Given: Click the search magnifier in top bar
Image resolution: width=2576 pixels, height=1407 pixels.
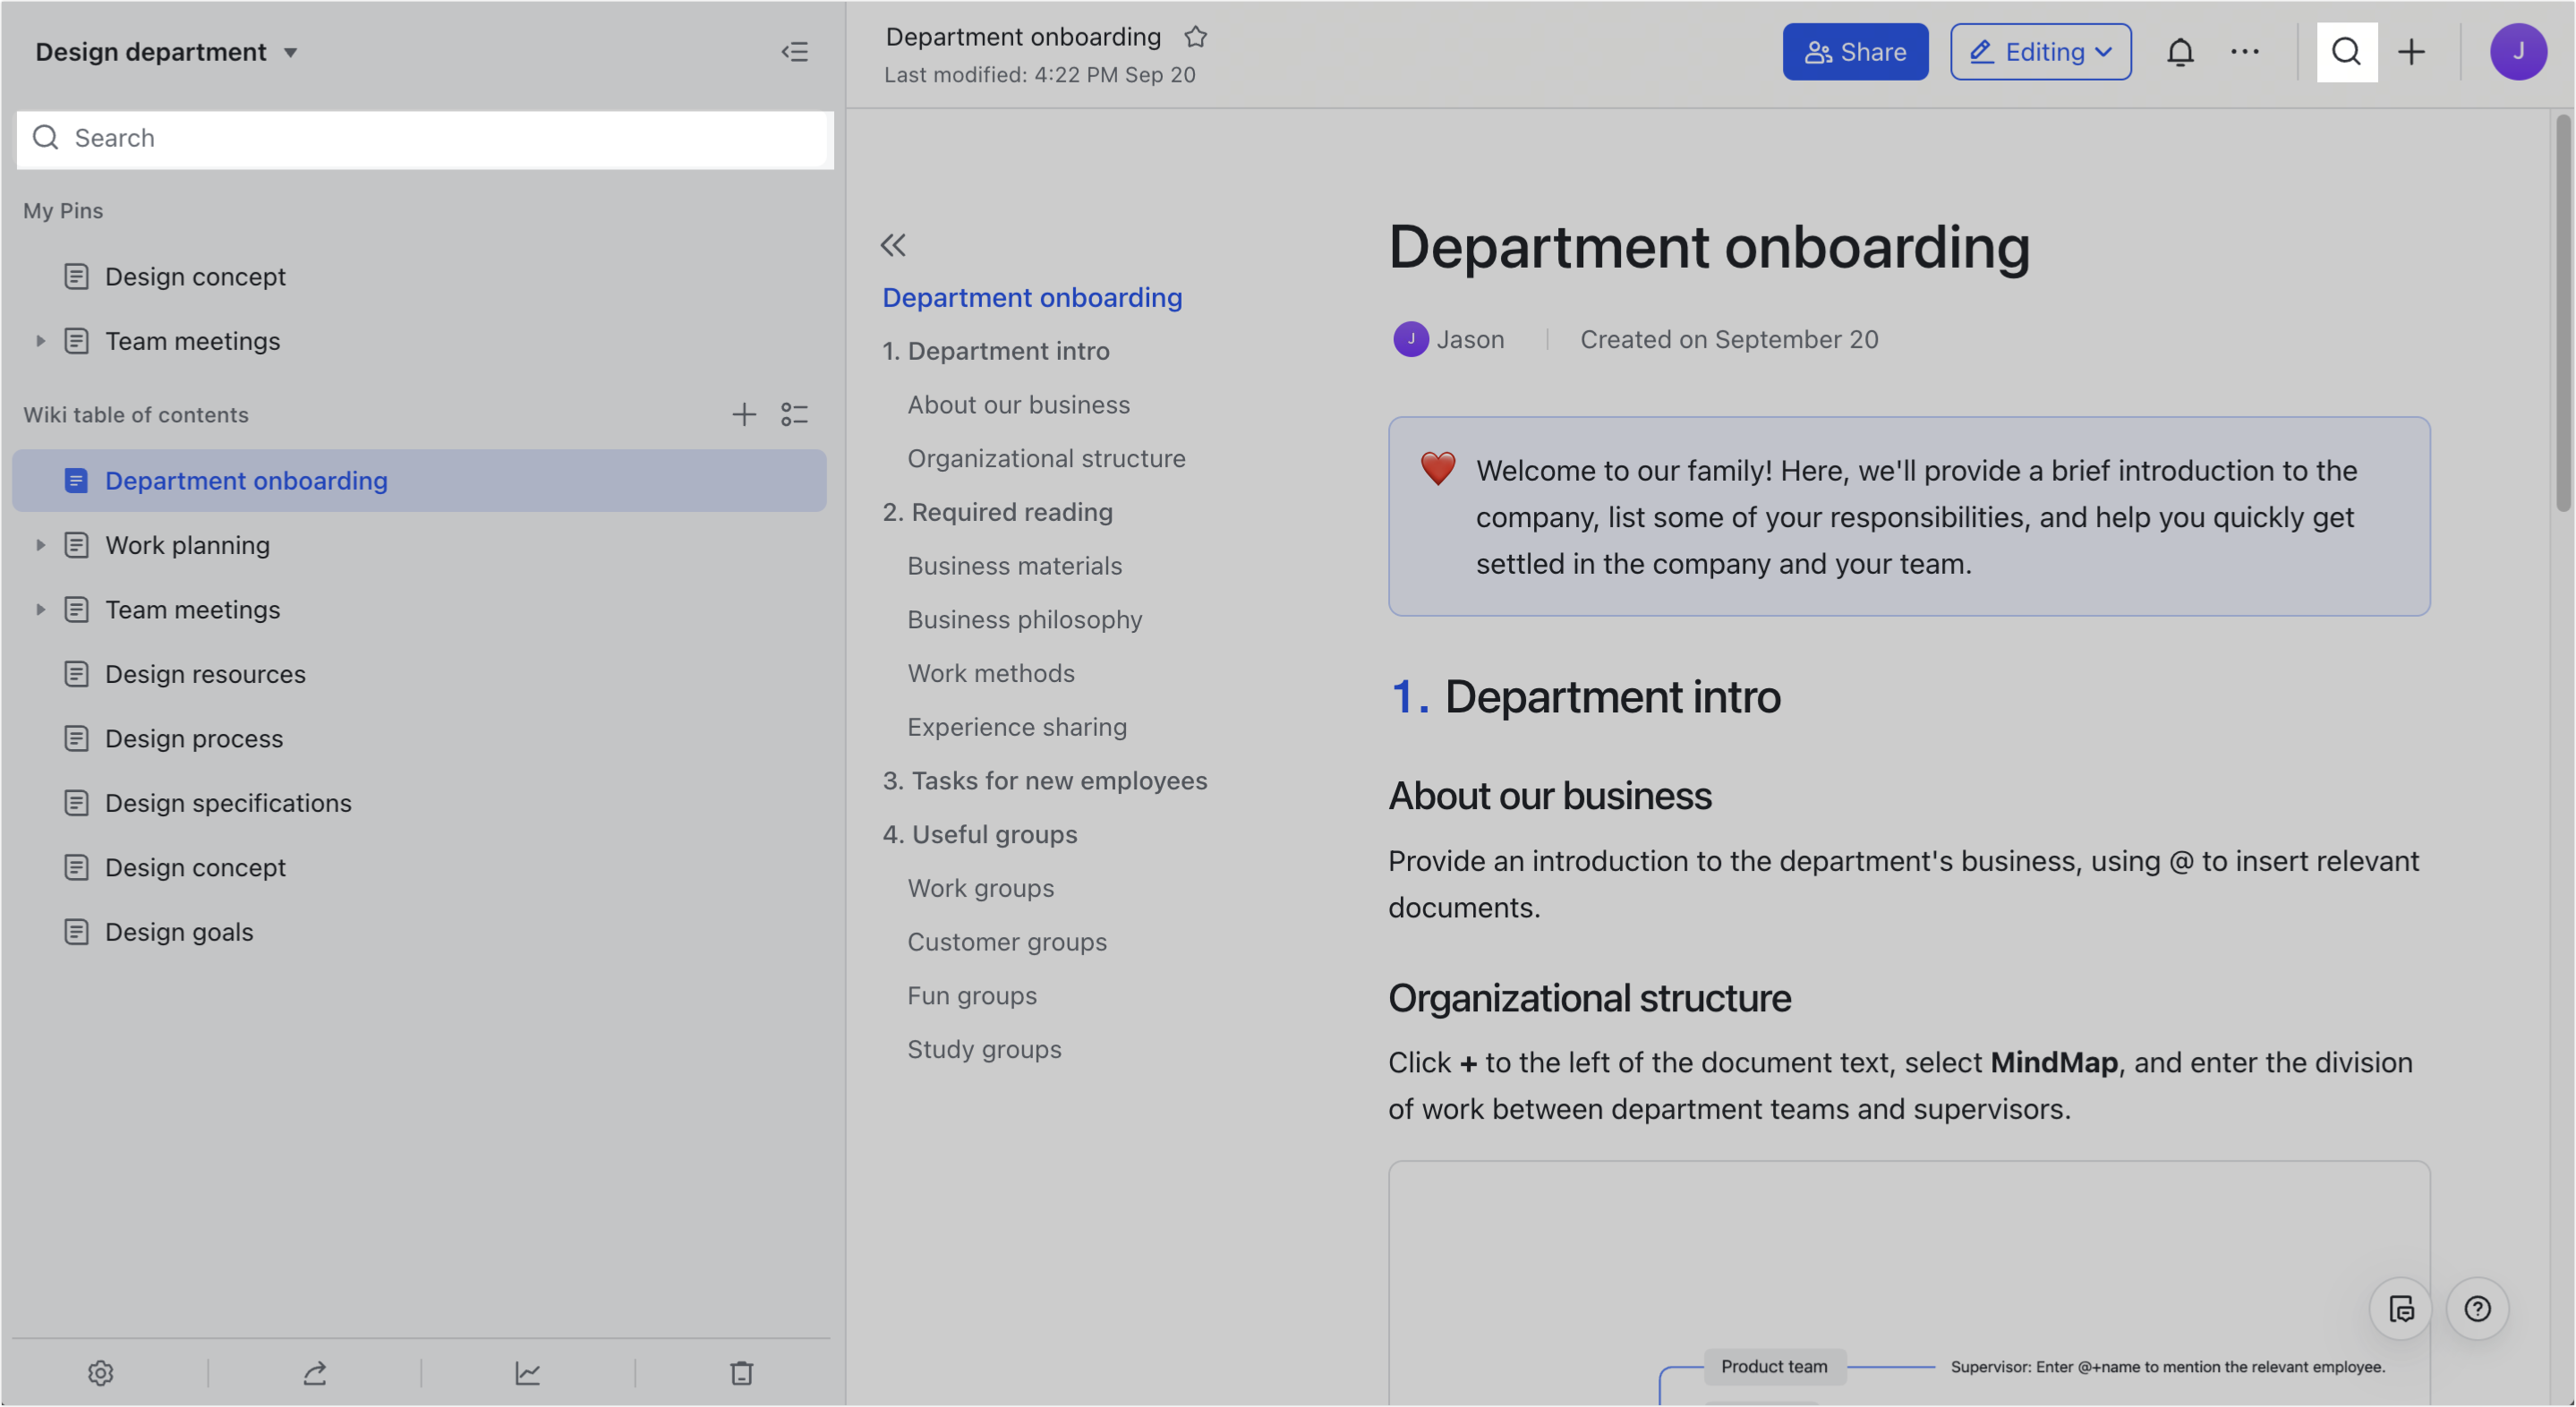Looking at the screenshot, I should coord(2346,52).
